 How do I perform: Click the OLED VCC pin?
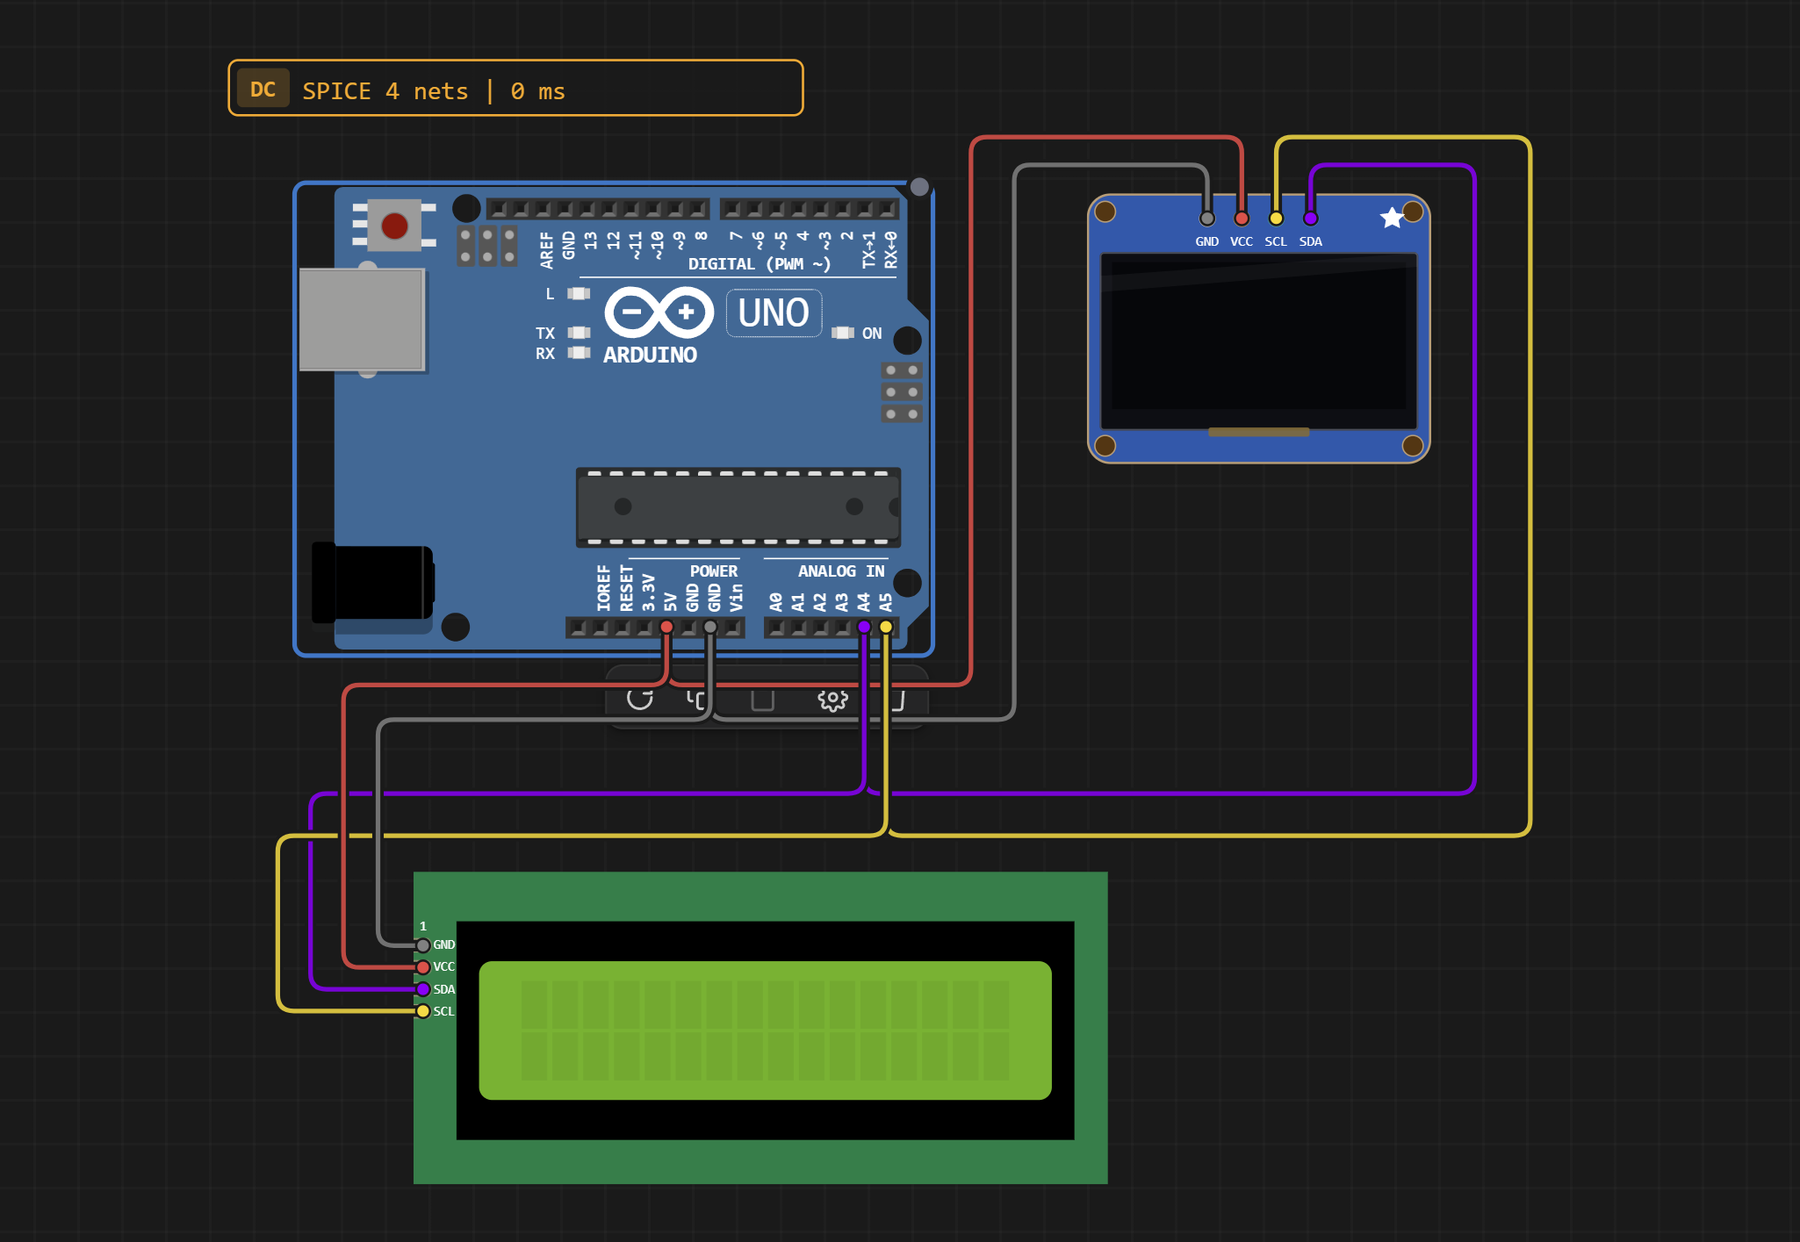[x=1241, y=218]
